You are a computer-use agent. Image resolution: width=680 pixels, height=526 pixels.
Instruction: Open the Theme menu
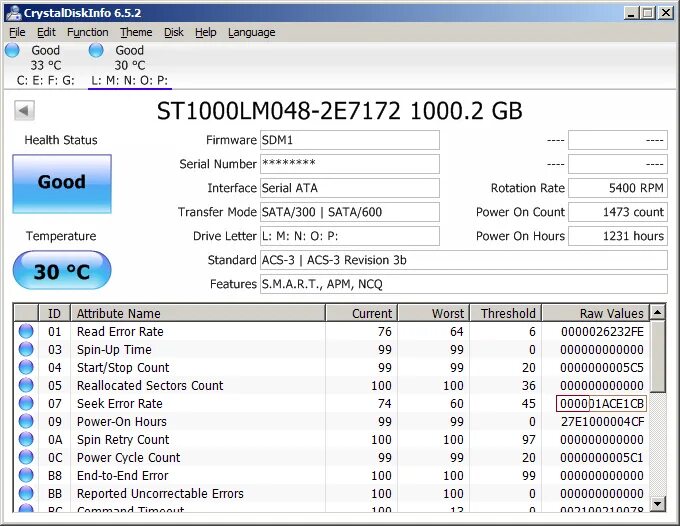point(136,33)
